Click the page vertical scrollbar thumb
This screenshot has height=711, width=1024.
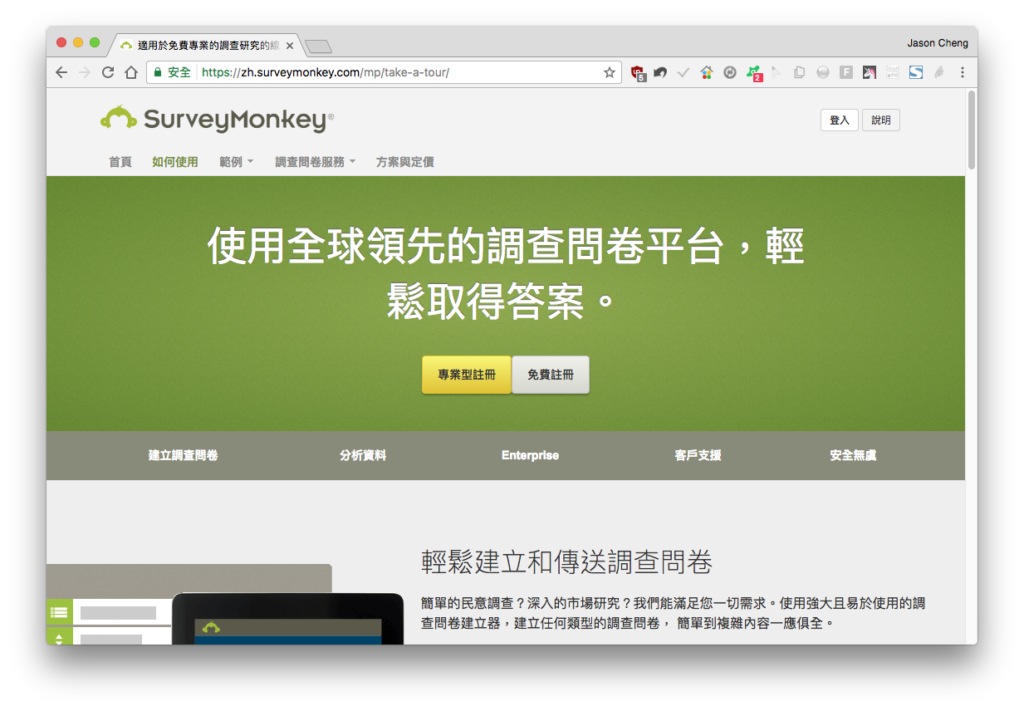[972, 131]
